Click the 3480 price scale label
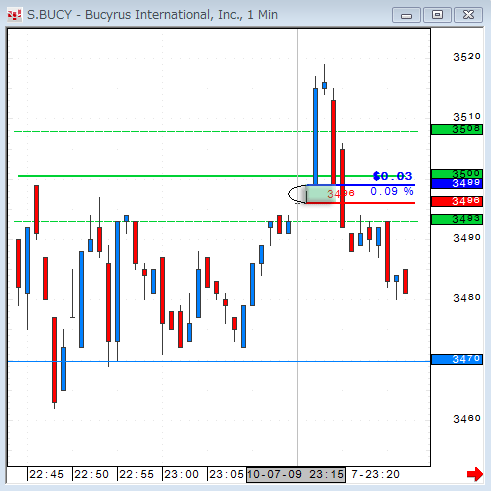The image size is (491, 491). tap(467, 298)
